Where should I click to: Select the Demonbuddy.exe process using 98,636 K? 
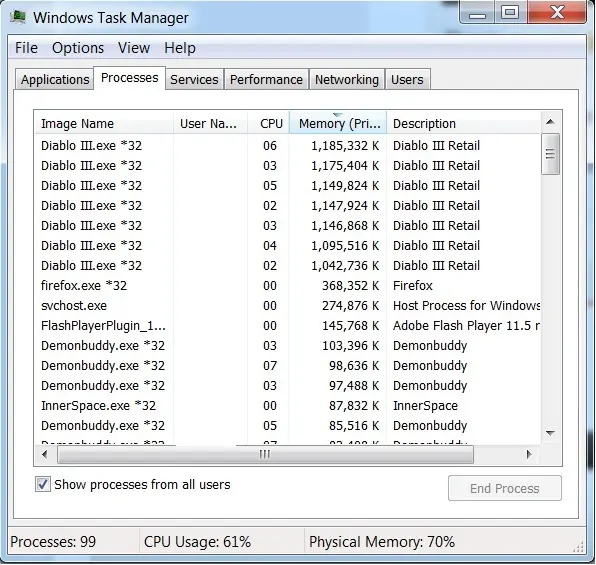287,366
